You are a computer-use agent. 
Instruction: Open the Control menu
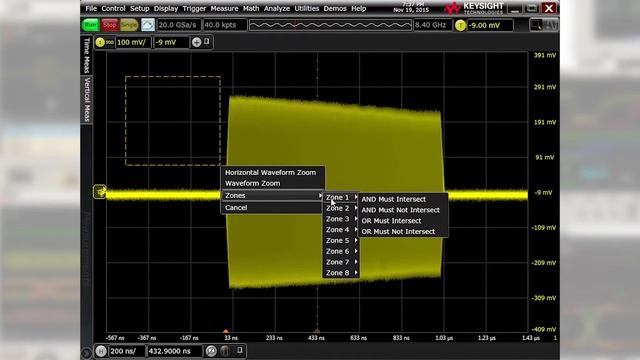pyautogui.click(x=113, y=9)
